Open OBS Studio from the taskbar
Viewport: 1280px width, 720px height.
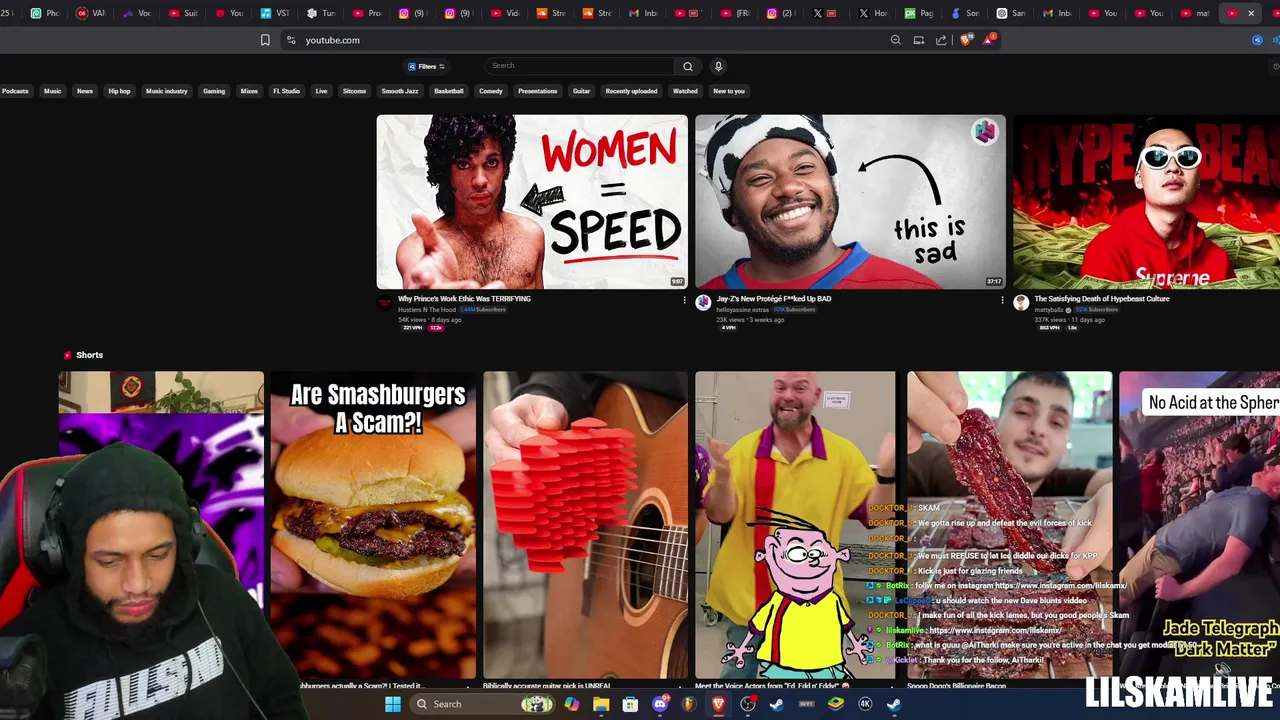point(748,704)
